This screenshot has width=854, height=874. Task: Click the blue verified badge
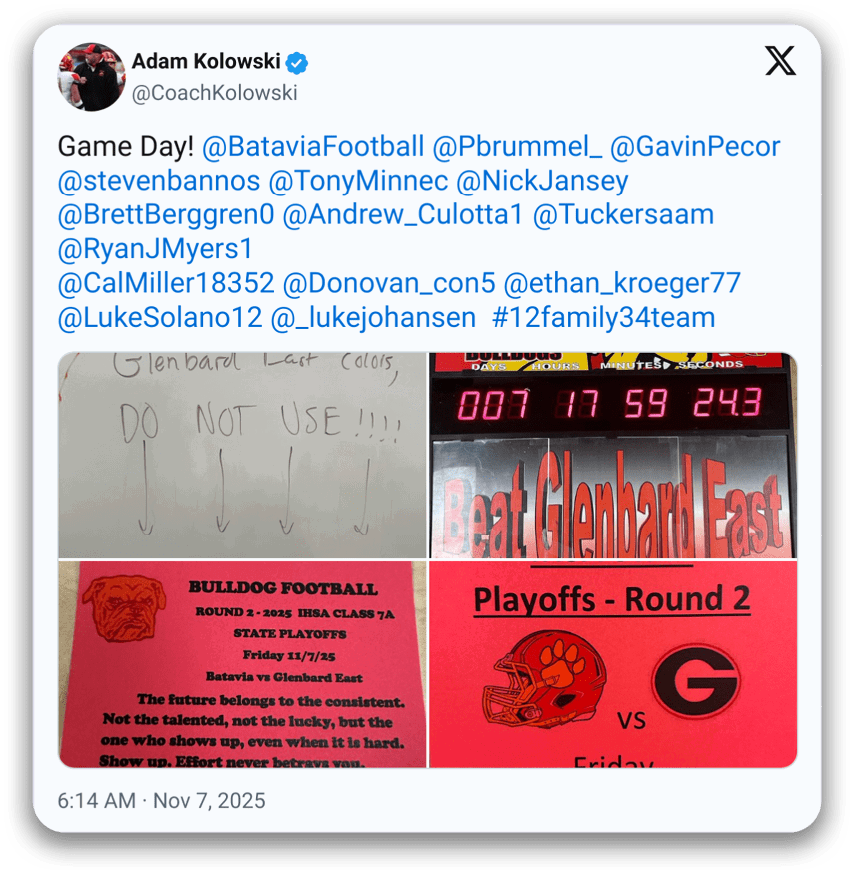tap(297, 62)
